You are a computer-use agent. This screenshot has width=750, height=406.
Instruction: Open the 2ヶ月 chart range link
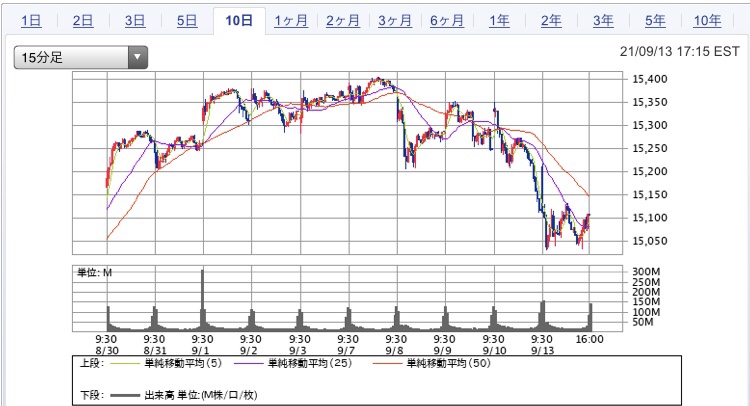click(x=343, y=21)
